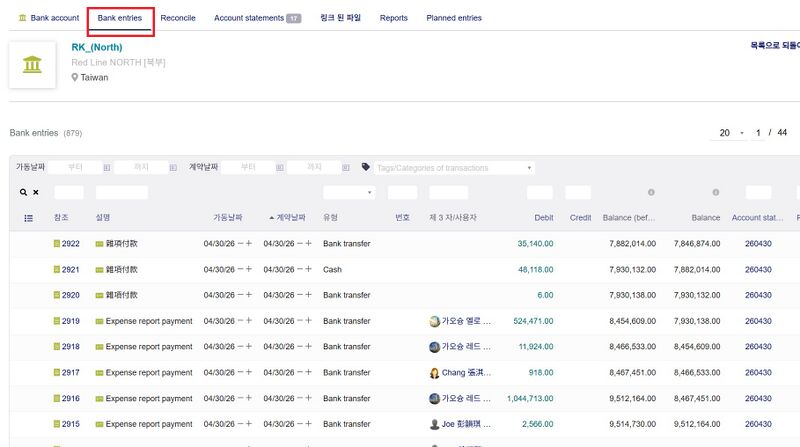Open bank entry 2919

coord(70,321)
